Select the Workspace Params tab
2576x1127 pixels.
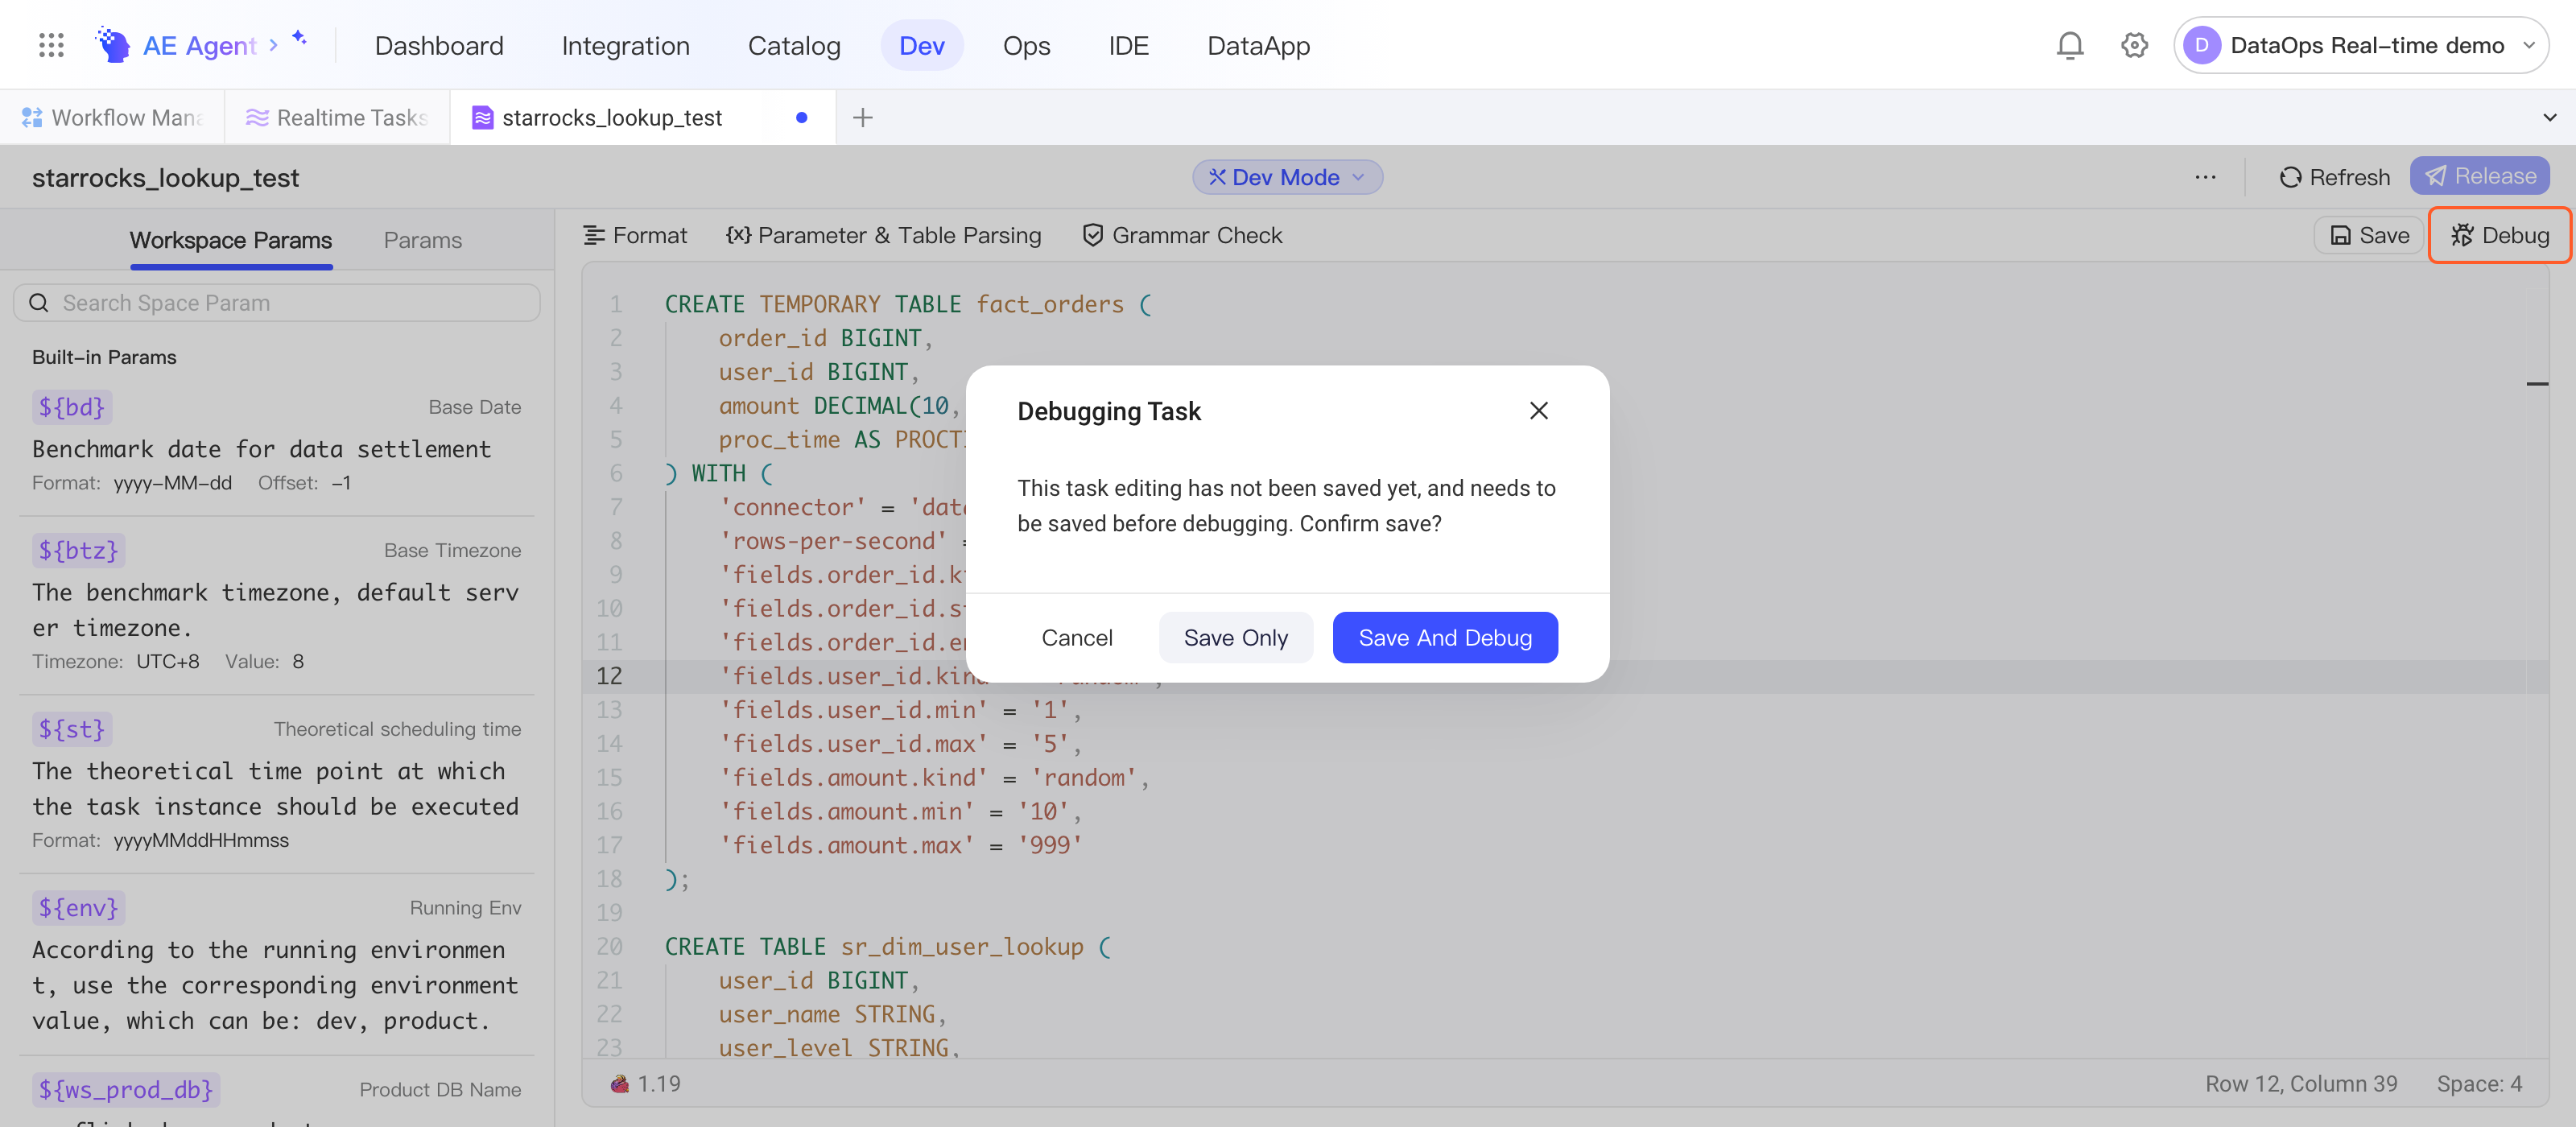tap(231, 240)
